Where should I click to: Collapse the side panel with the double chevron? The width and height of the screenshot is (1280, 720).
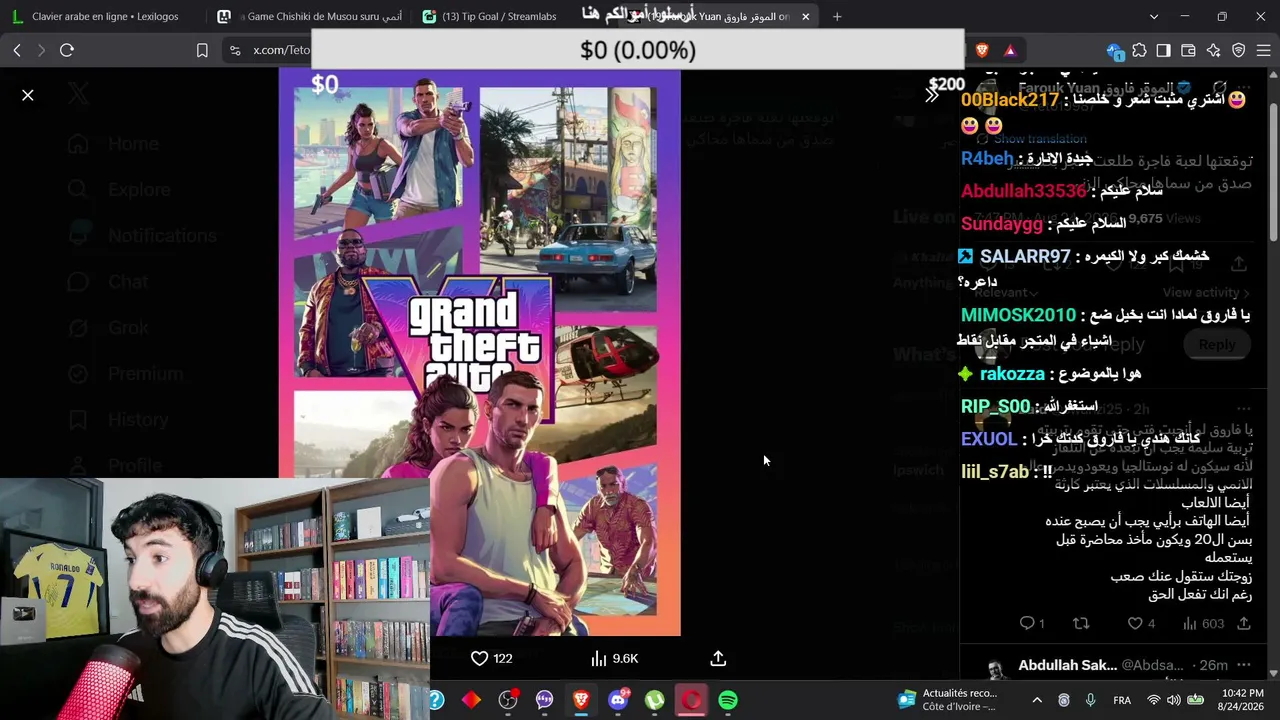(932, 95)
